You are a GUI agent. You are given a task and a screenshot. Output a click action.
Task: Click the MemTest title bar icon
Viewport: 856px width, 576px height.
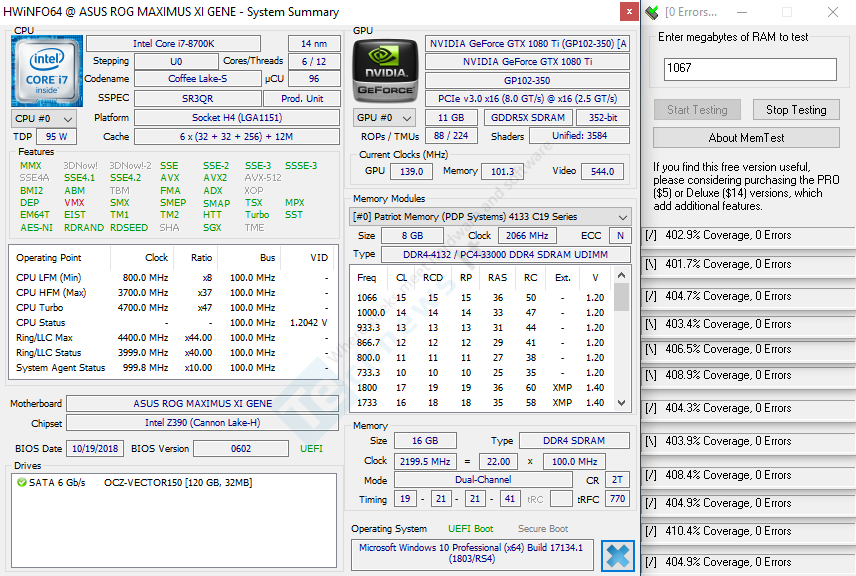[652, 12]
